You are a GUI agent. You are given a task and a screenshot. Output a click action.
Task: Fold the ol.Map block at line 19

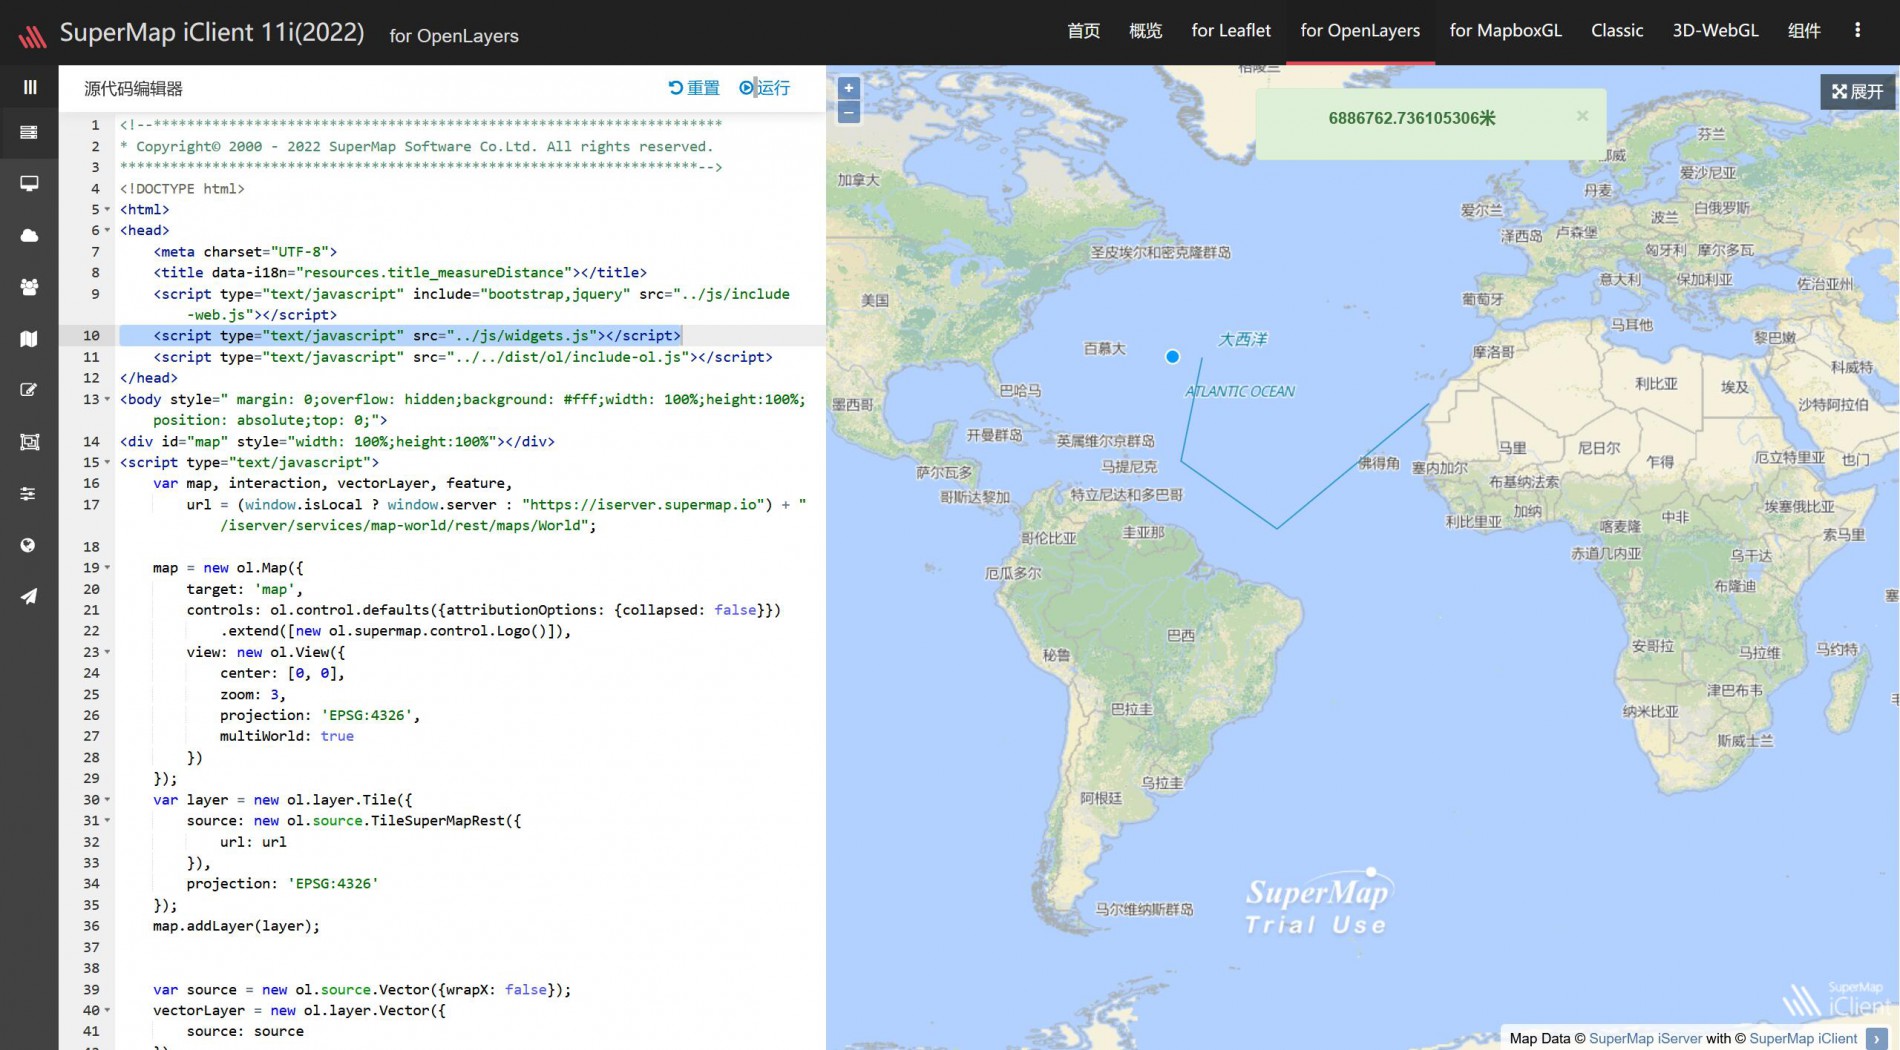(x=107, y=568)
